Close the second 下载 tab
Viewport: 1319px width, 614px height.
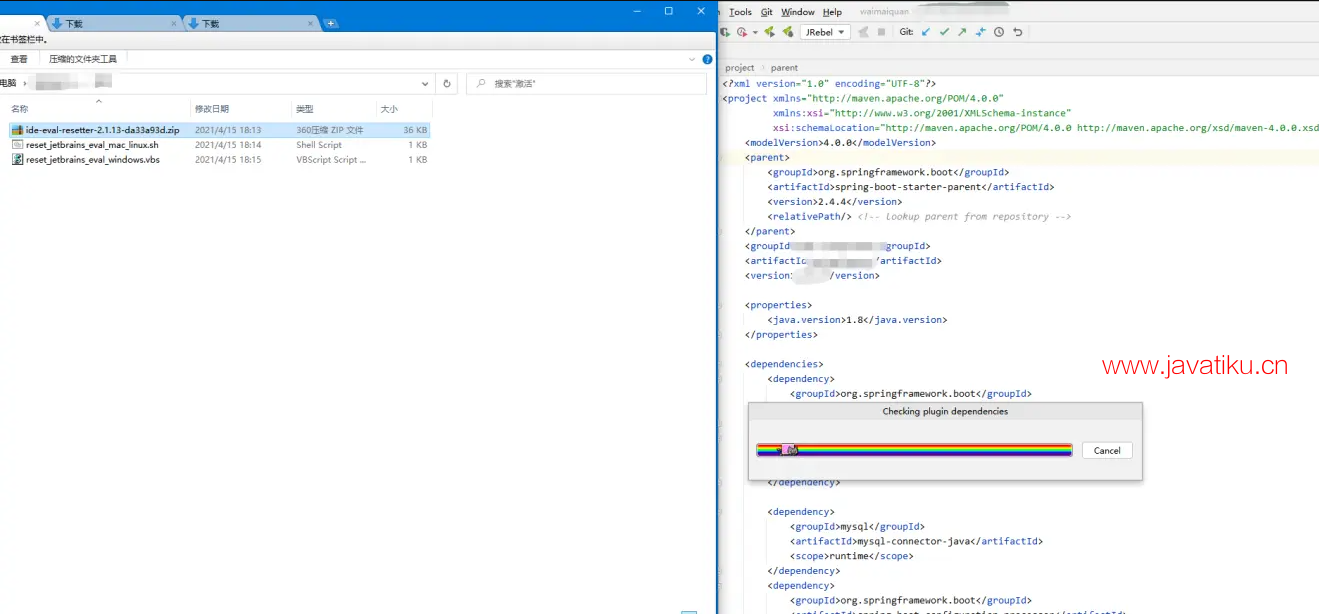coord(173,23)
